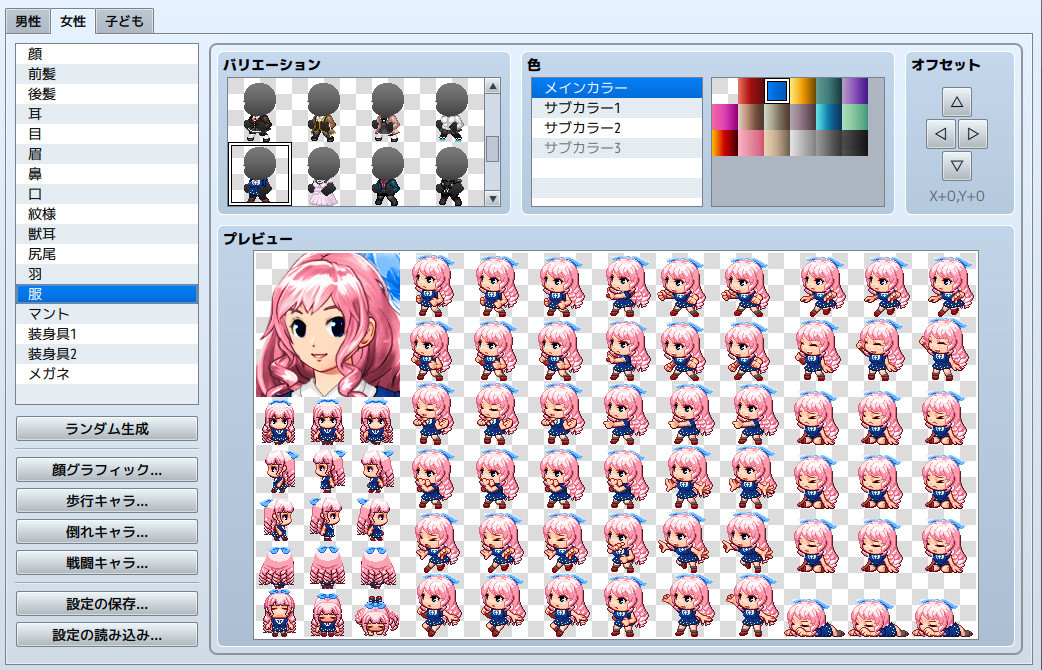Pick the orange color swatch
Screen dimensions: 1042x670
[x=802, y=91]
